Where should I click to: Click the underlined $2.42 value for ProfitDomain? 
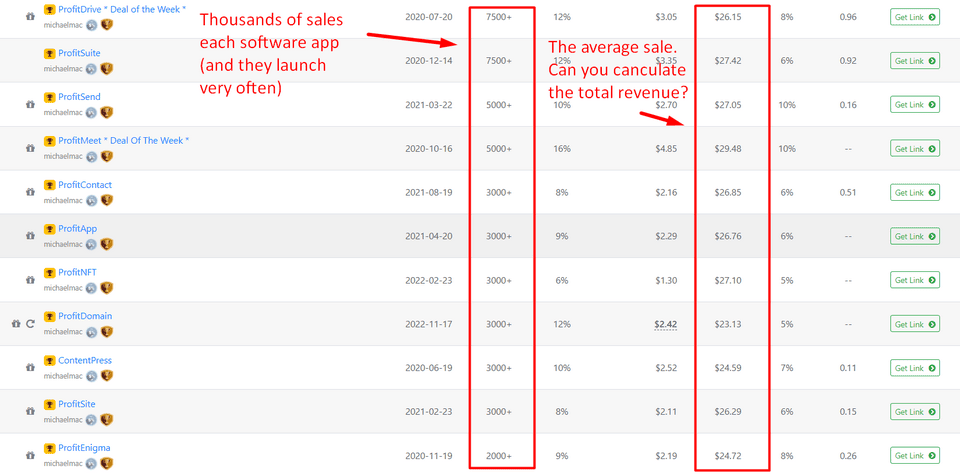(665, 324)
